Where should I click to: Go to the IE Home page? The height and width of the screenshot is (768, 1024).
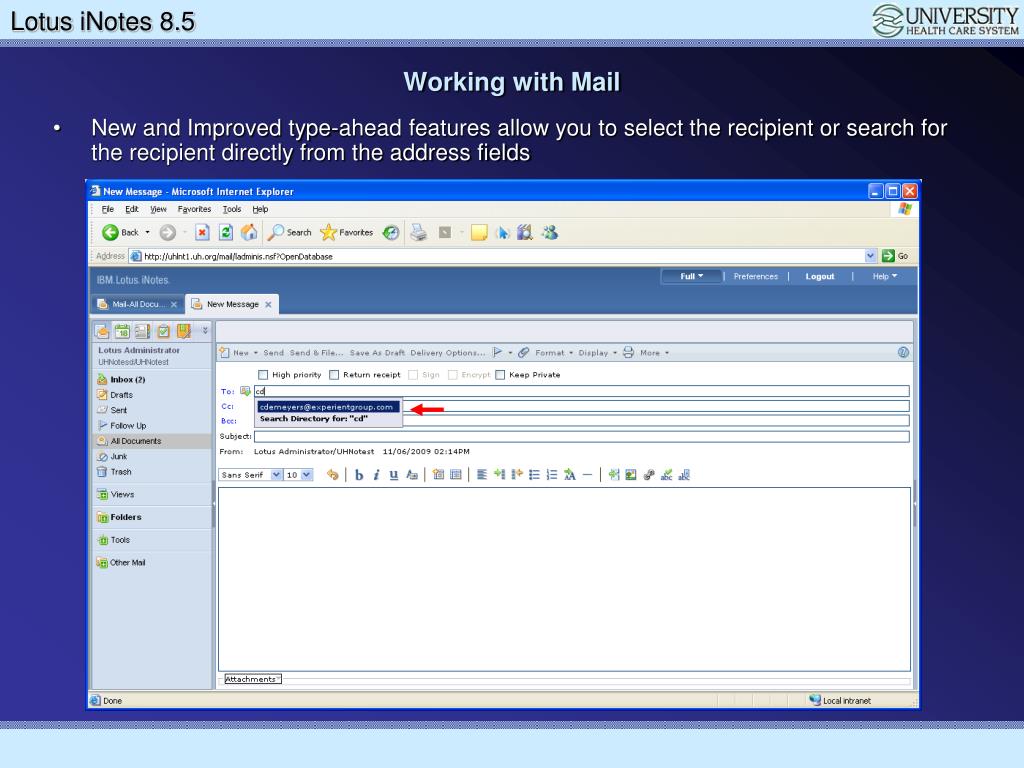pos(249,232)
